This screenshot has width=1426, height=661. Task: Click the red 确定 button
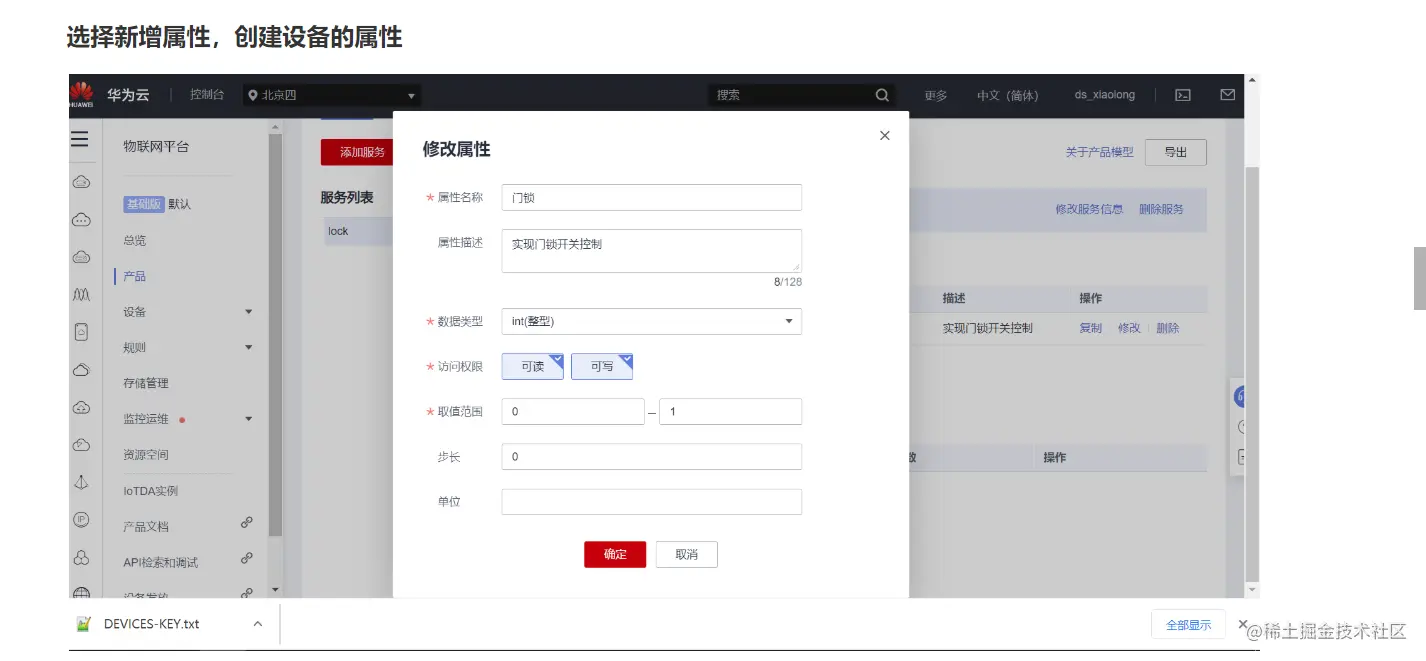click(615, 554)
